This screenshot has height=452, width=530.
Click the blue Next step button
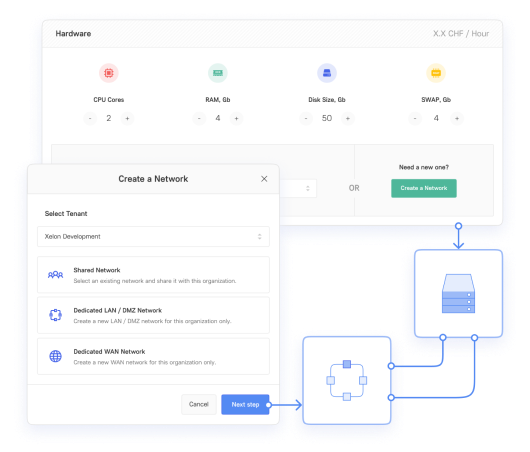(245, 404)
